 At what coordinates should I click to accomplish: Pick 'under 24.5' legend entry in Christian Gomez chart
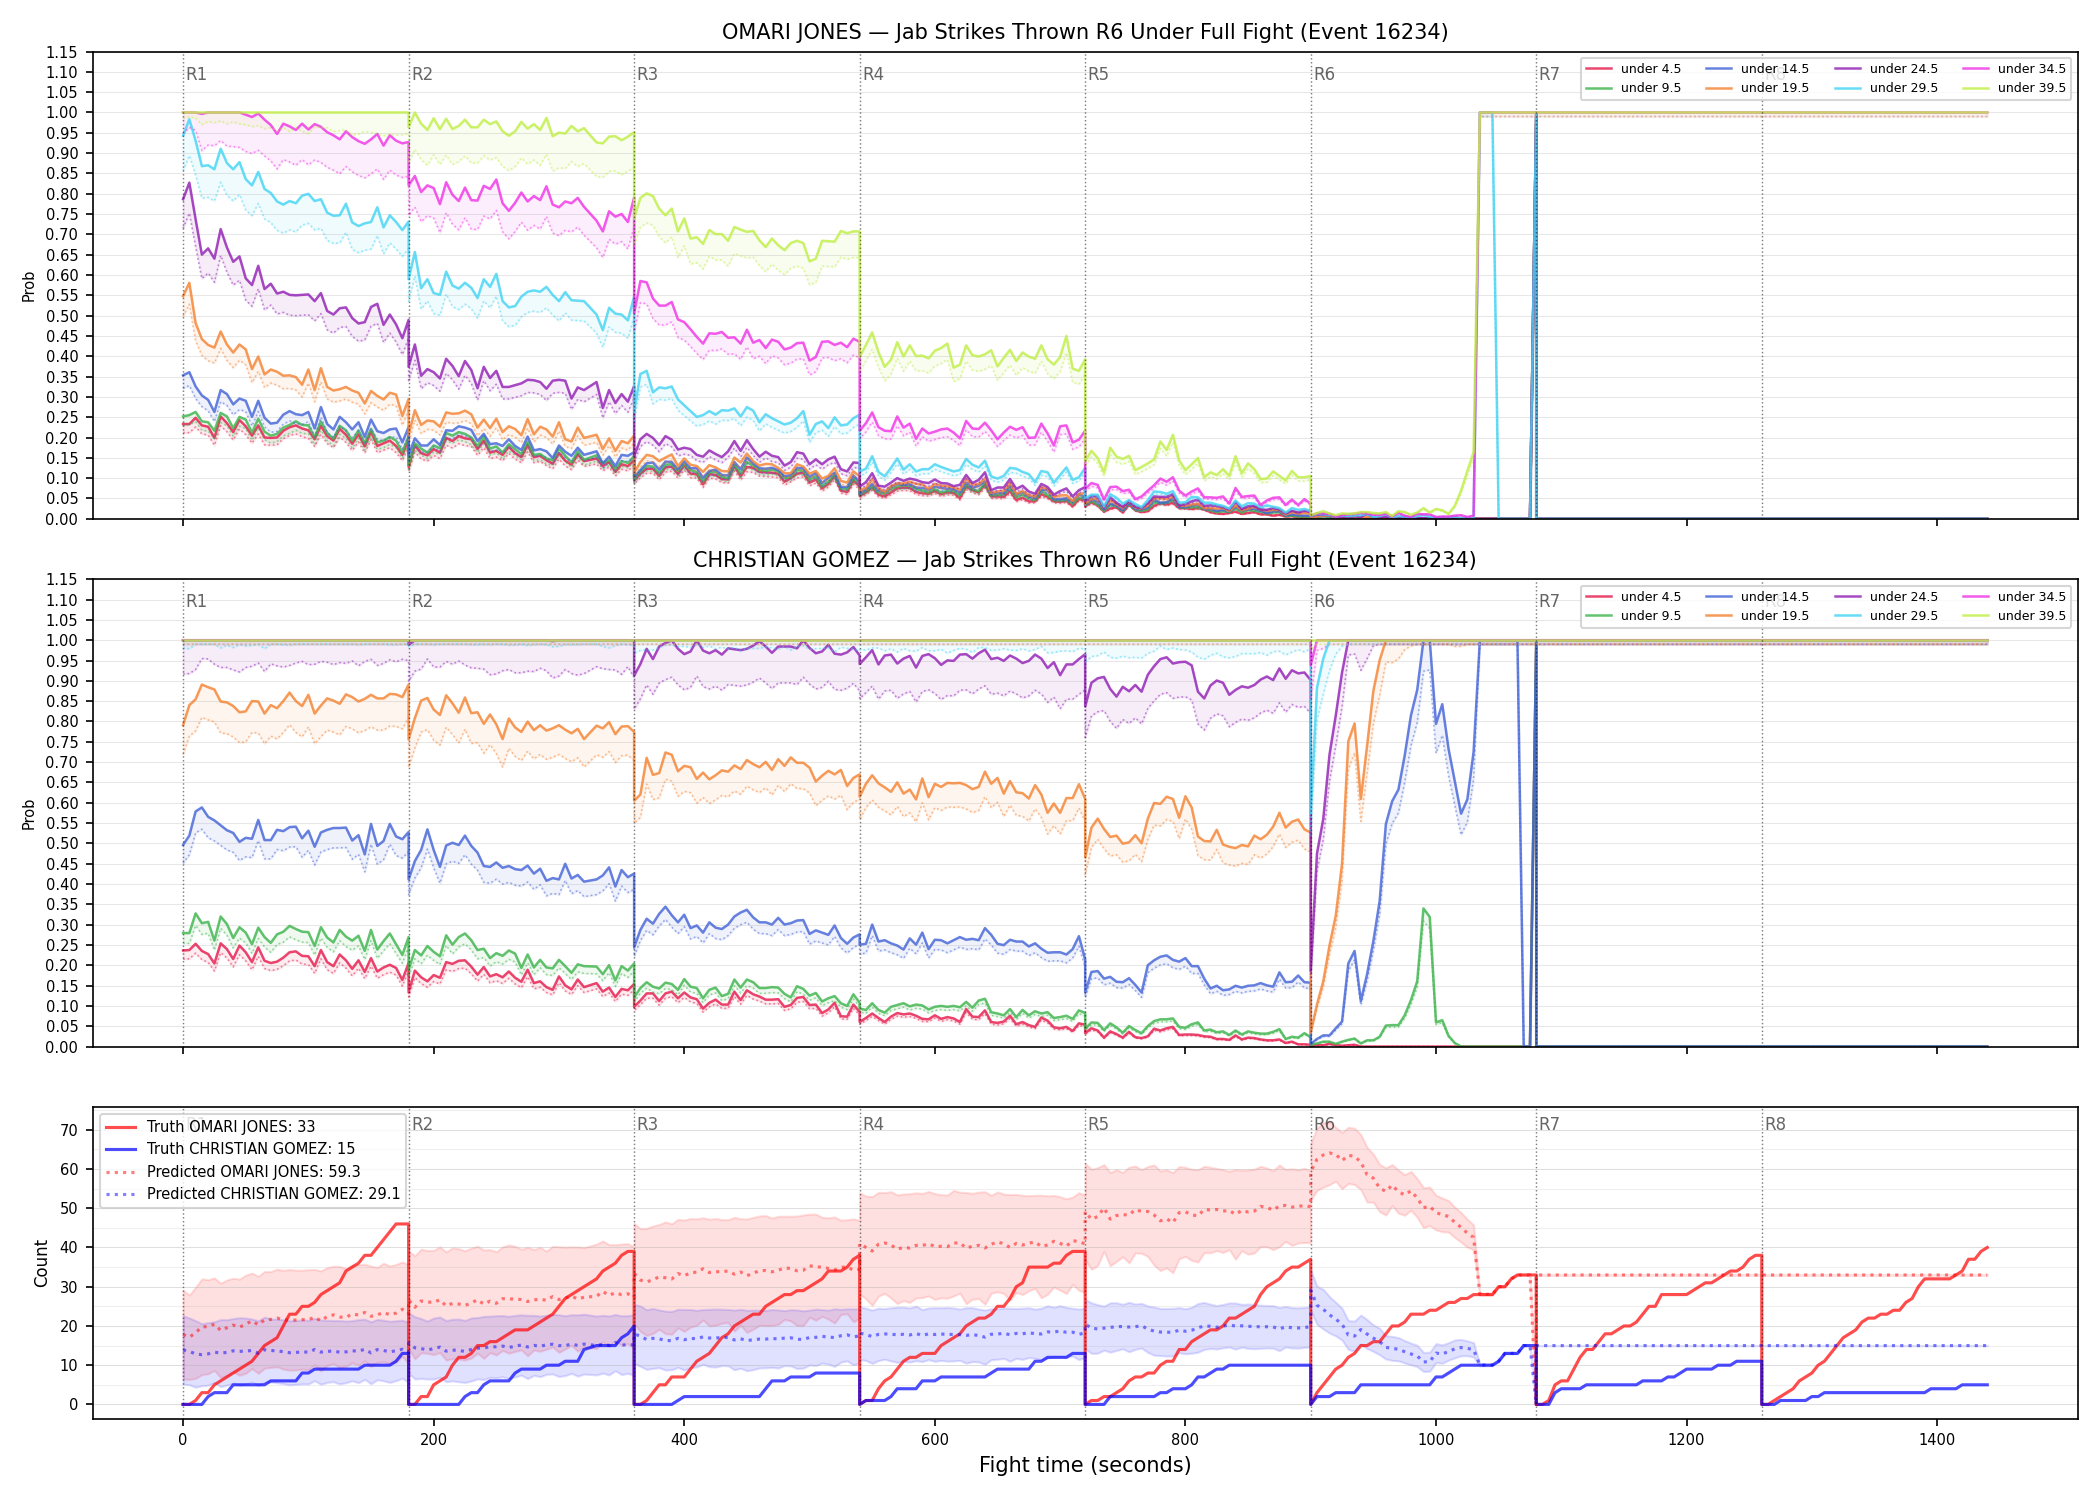click(x=1887, y=597)
